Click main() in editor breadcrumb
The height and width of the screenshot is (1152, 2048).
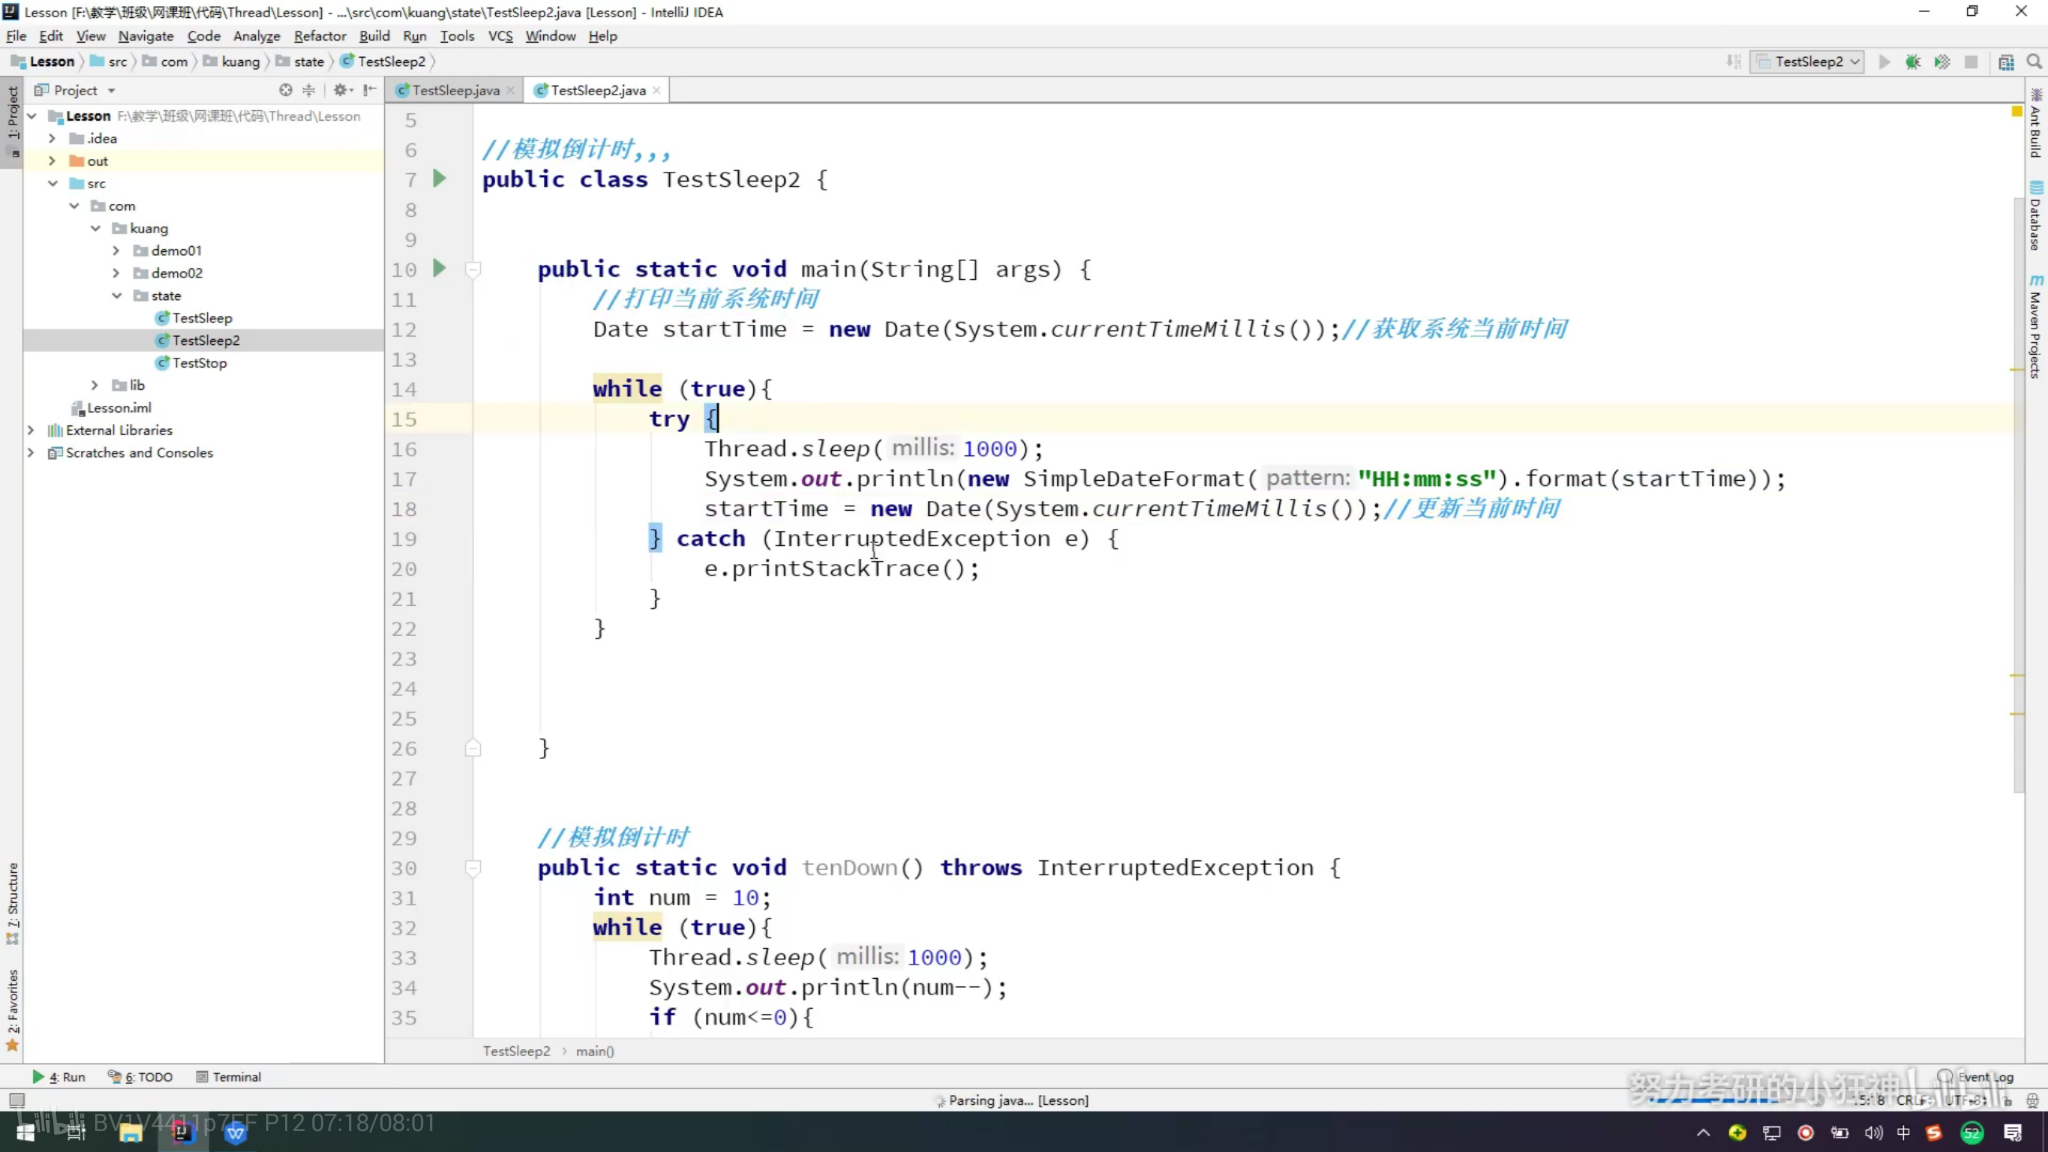tap(595, 1051)
